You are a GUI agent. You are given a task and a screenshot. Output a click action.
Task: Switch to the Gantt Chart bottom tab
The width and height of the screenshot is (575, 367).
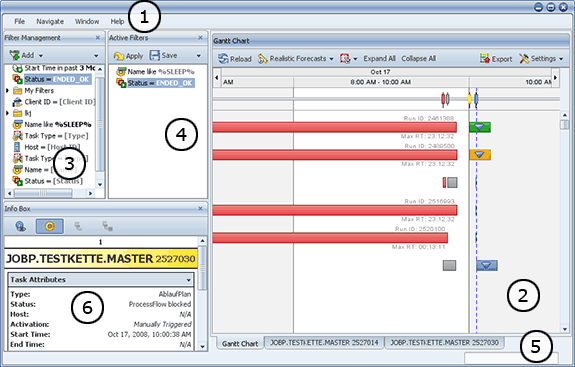coord(240,344)
